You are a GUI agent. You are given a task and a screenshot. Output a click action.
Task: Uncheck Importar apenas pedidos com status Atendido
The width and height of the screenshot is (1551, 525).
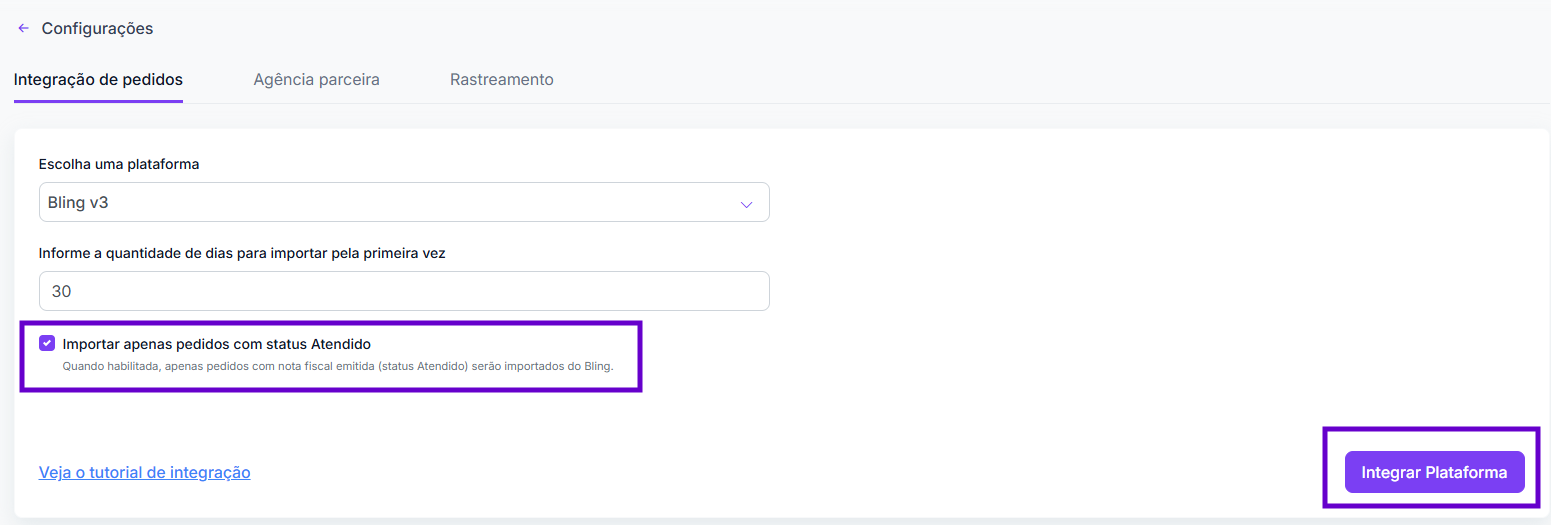tap(47, 343)
